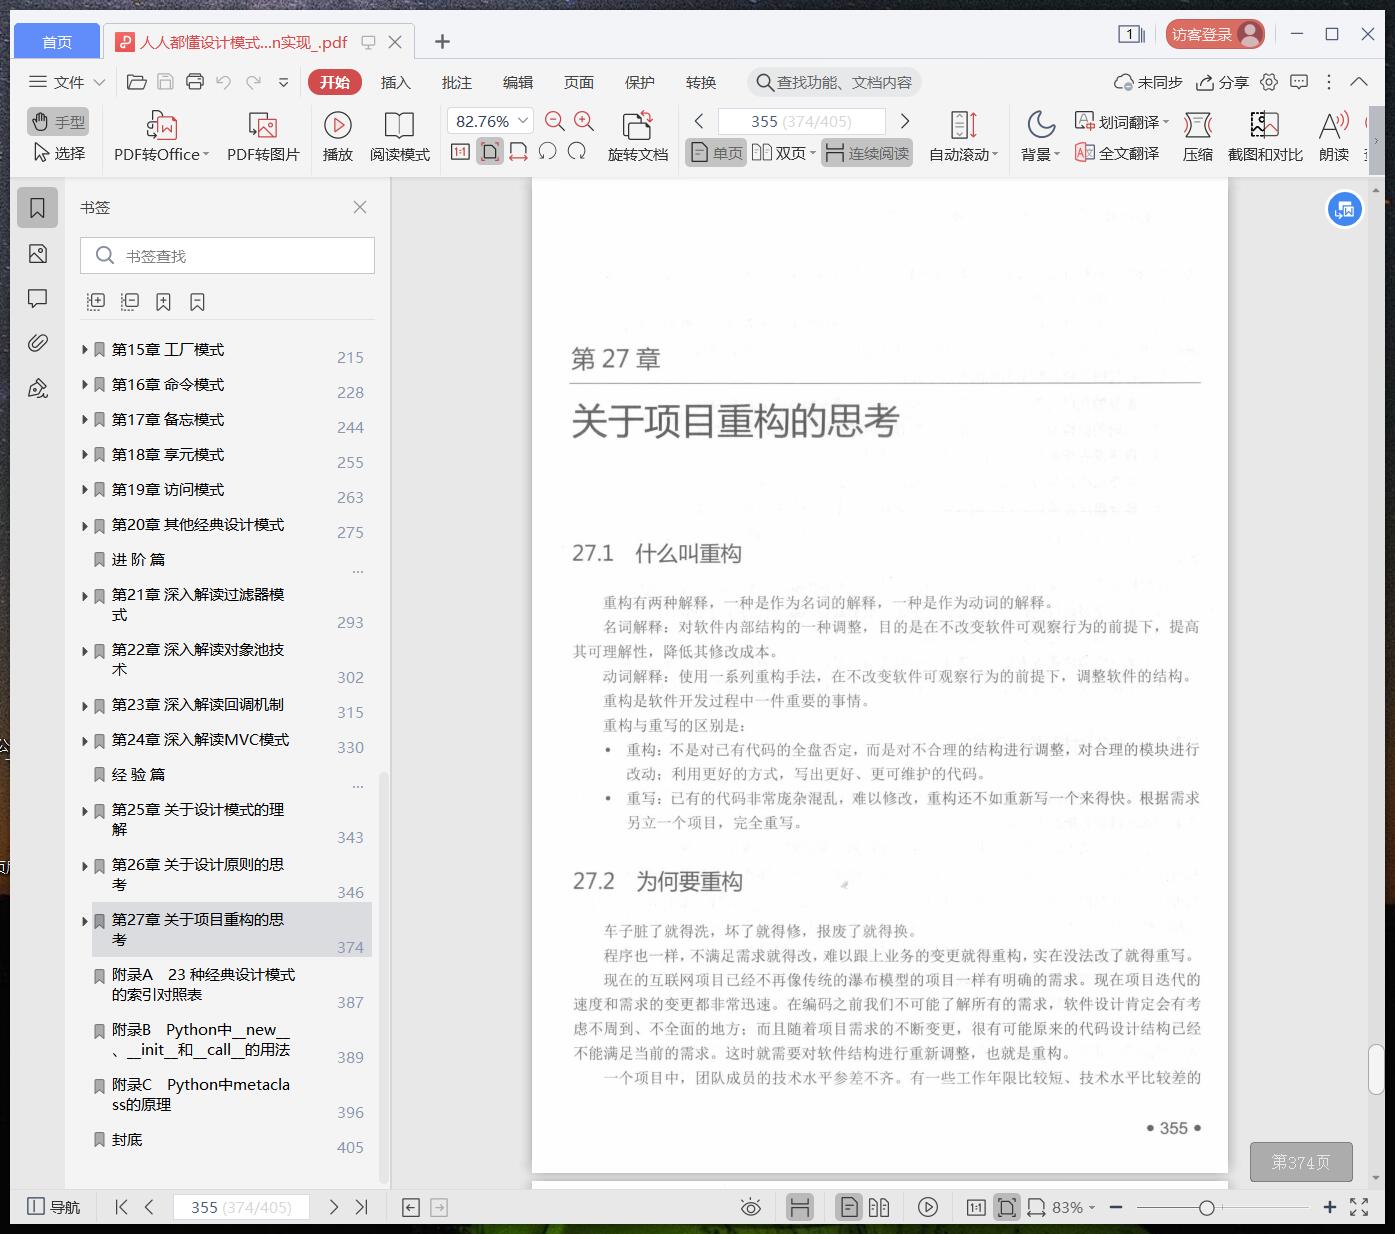The height and width of the screenshot is (1234, 1395).
Task: Click 未同步 sync status button
Action: [1148, 82]
